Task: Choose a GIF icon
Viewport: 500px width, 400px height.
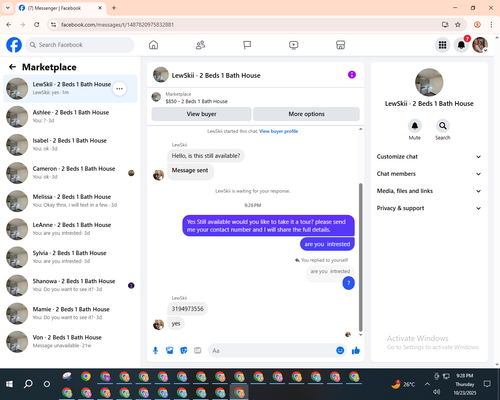Action: pyautogui.click(x=198, y=350)
